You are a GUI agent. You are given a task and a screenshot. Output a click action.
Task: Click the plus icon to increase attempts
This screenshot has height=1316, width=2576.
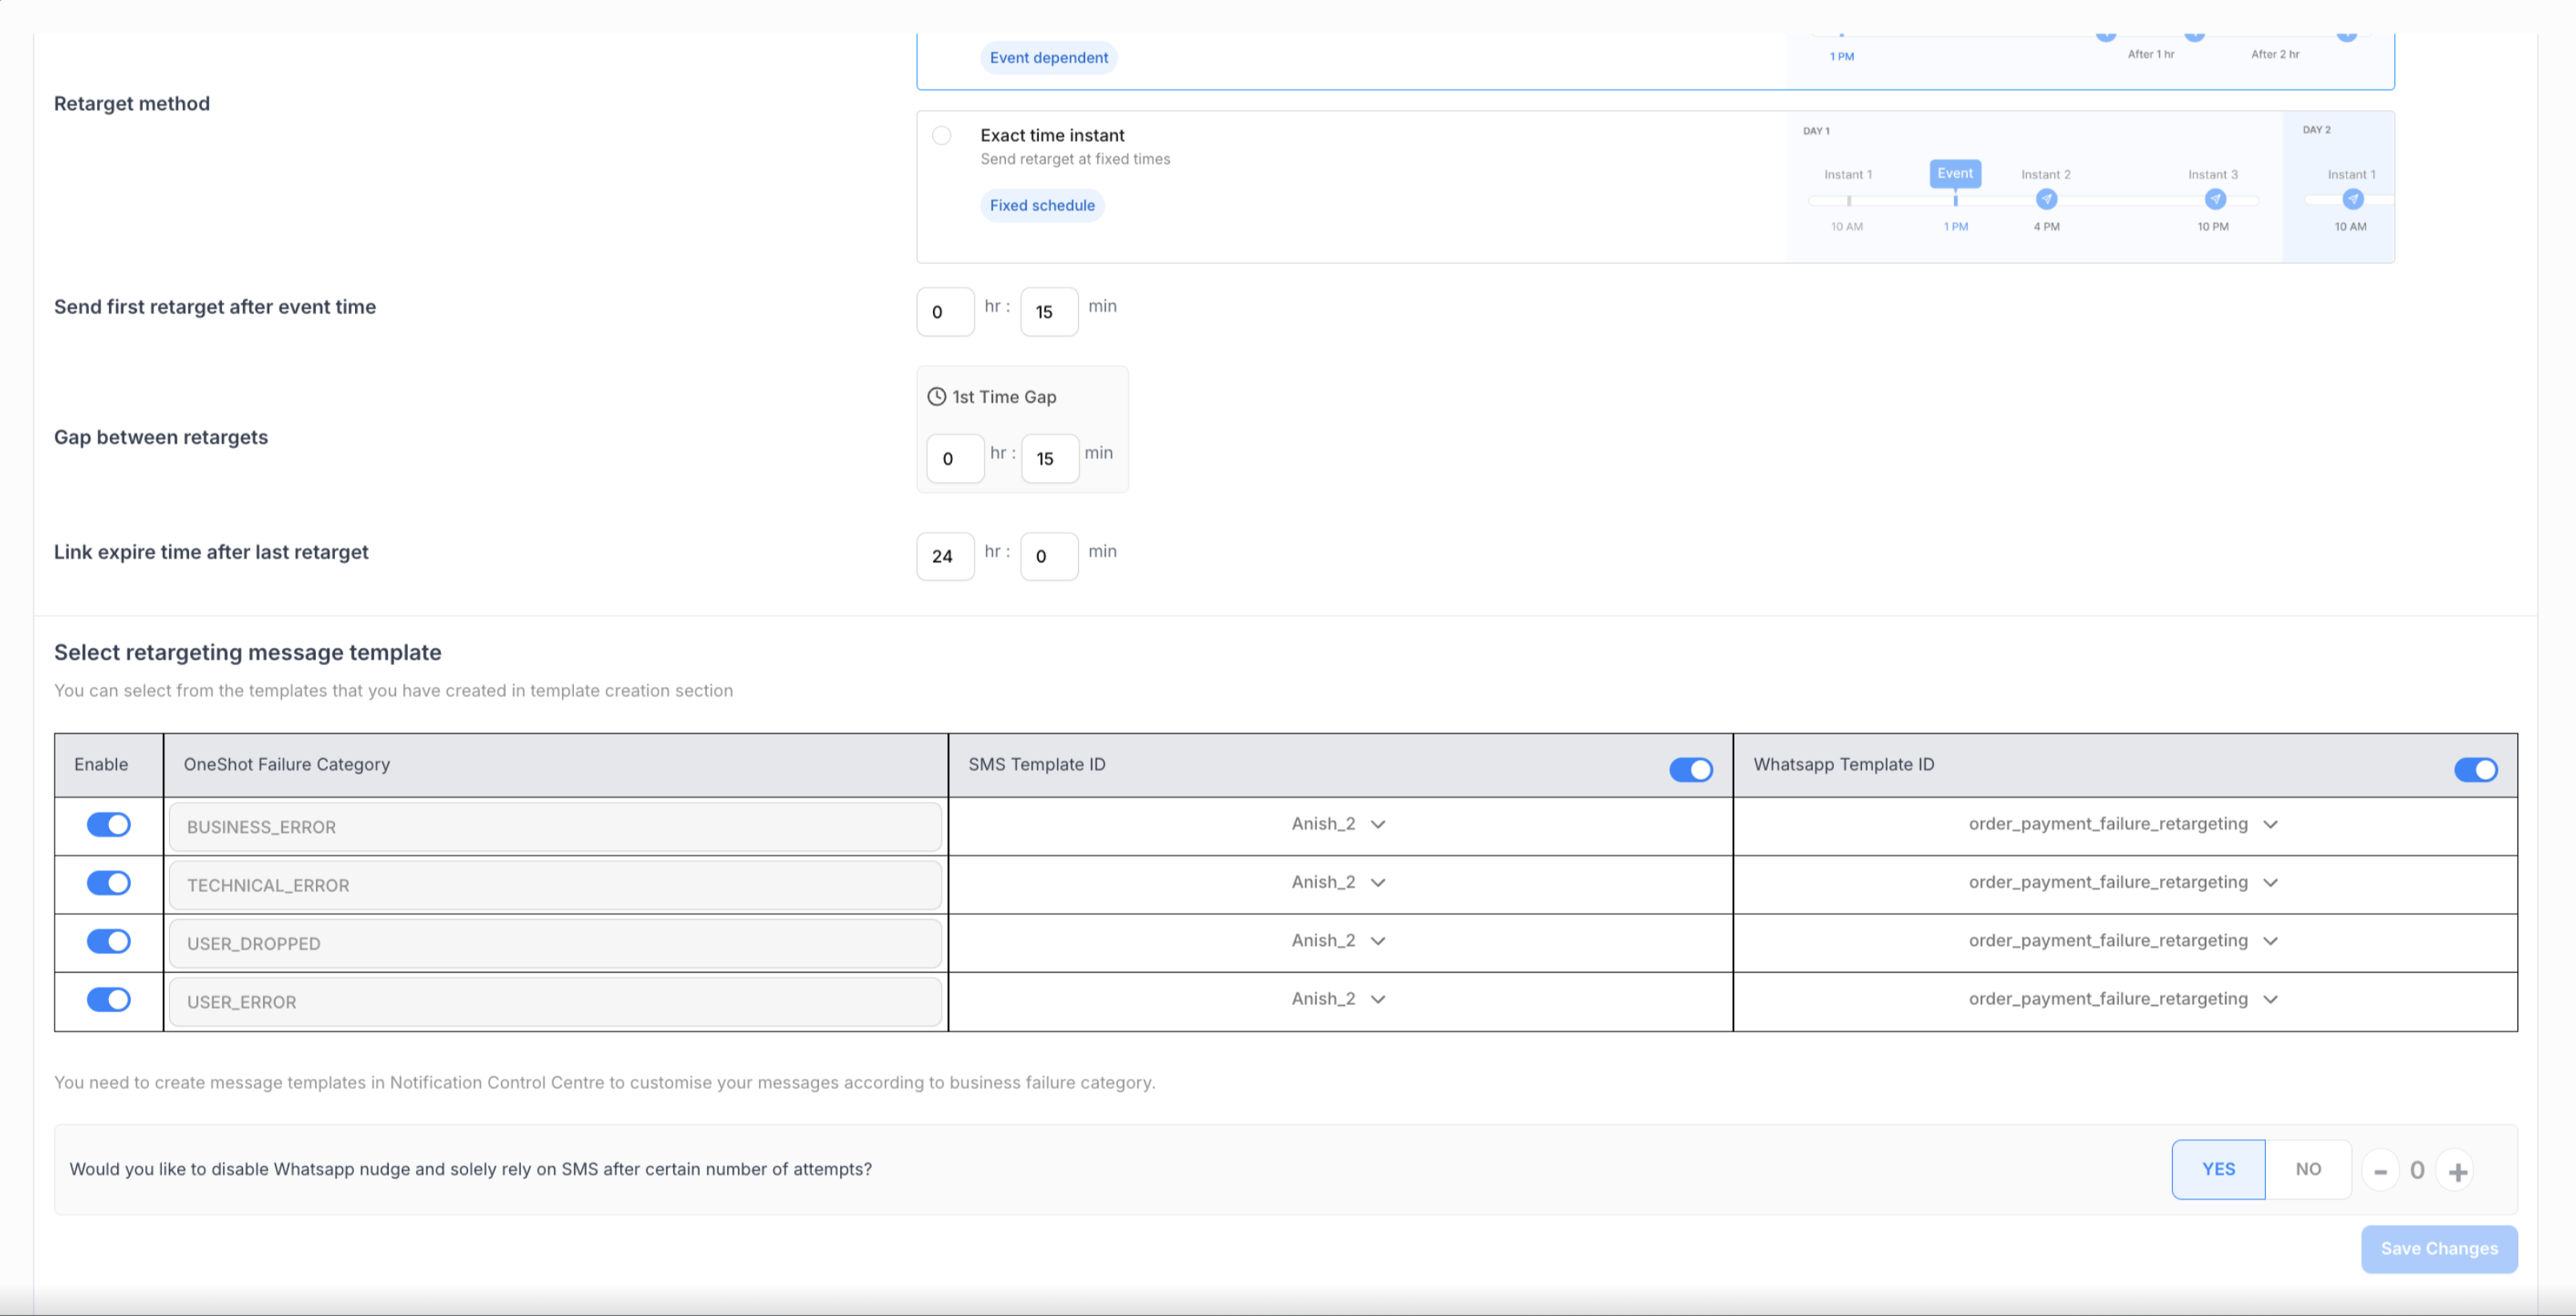(2458, 1170)
